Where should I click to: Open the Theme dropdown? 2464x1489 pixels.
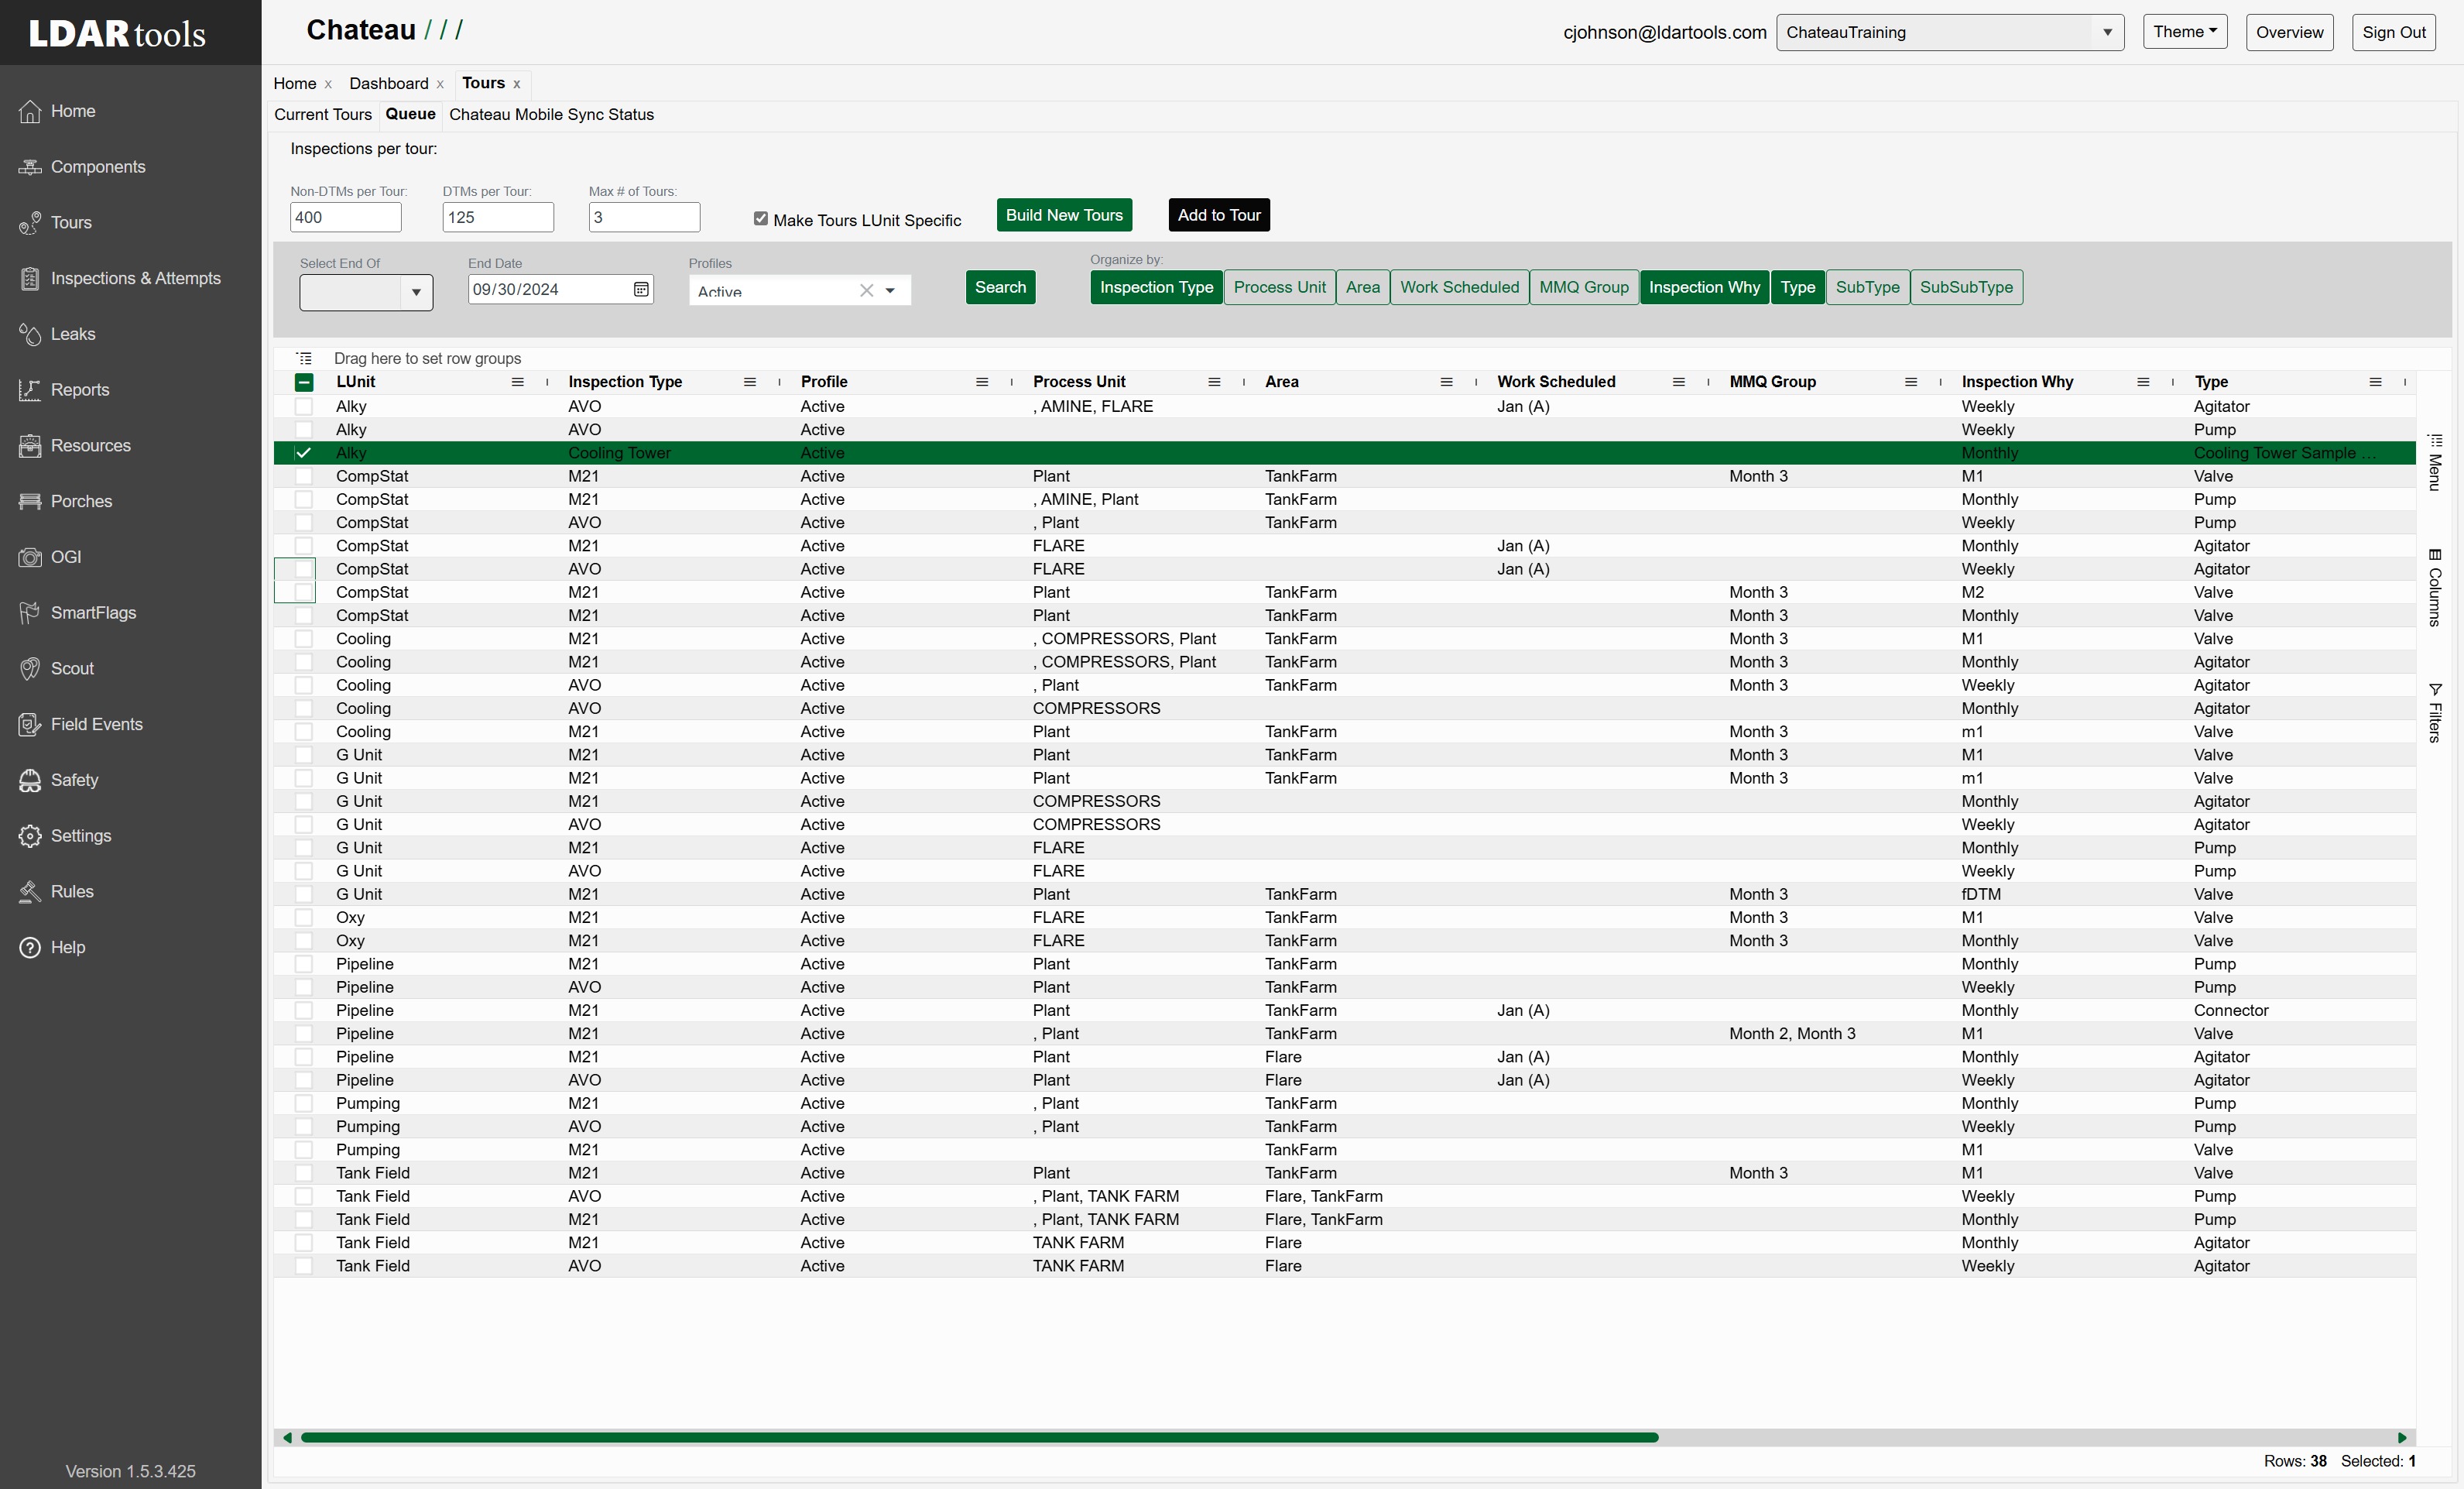(x=2185, y=32)
